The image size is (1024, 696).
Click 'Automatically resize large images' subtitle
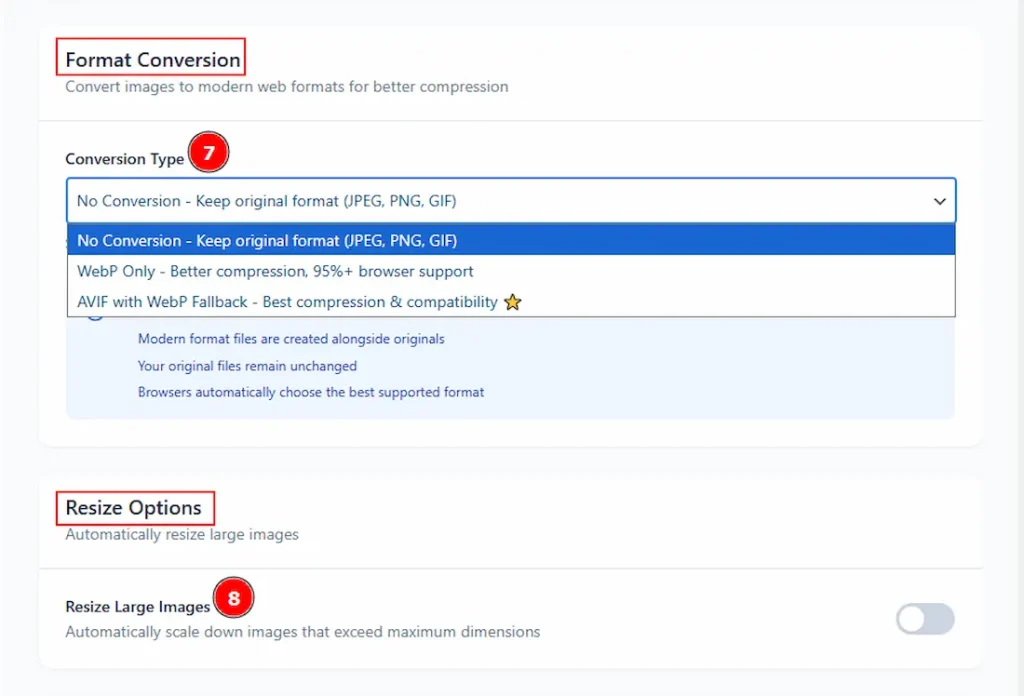[x=182, y=534]
